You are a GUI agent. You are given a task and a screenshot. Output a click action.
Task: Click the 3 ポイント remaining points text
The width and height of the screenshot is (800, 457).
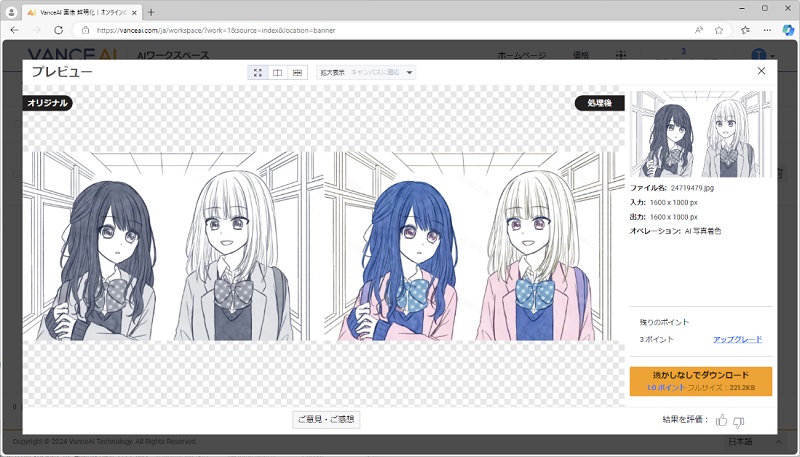pos(656,339)
